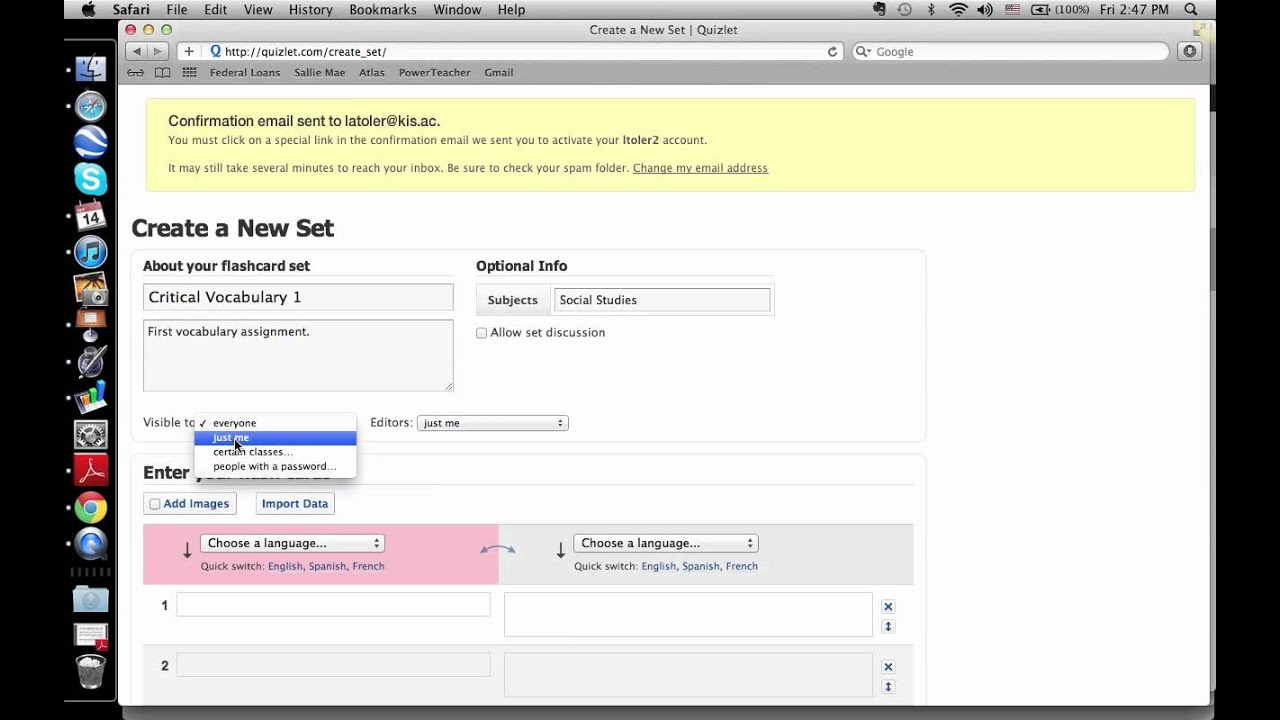Click the add bookmark plus button
Screen dimensions: 1280x720
tap(188, 51)
